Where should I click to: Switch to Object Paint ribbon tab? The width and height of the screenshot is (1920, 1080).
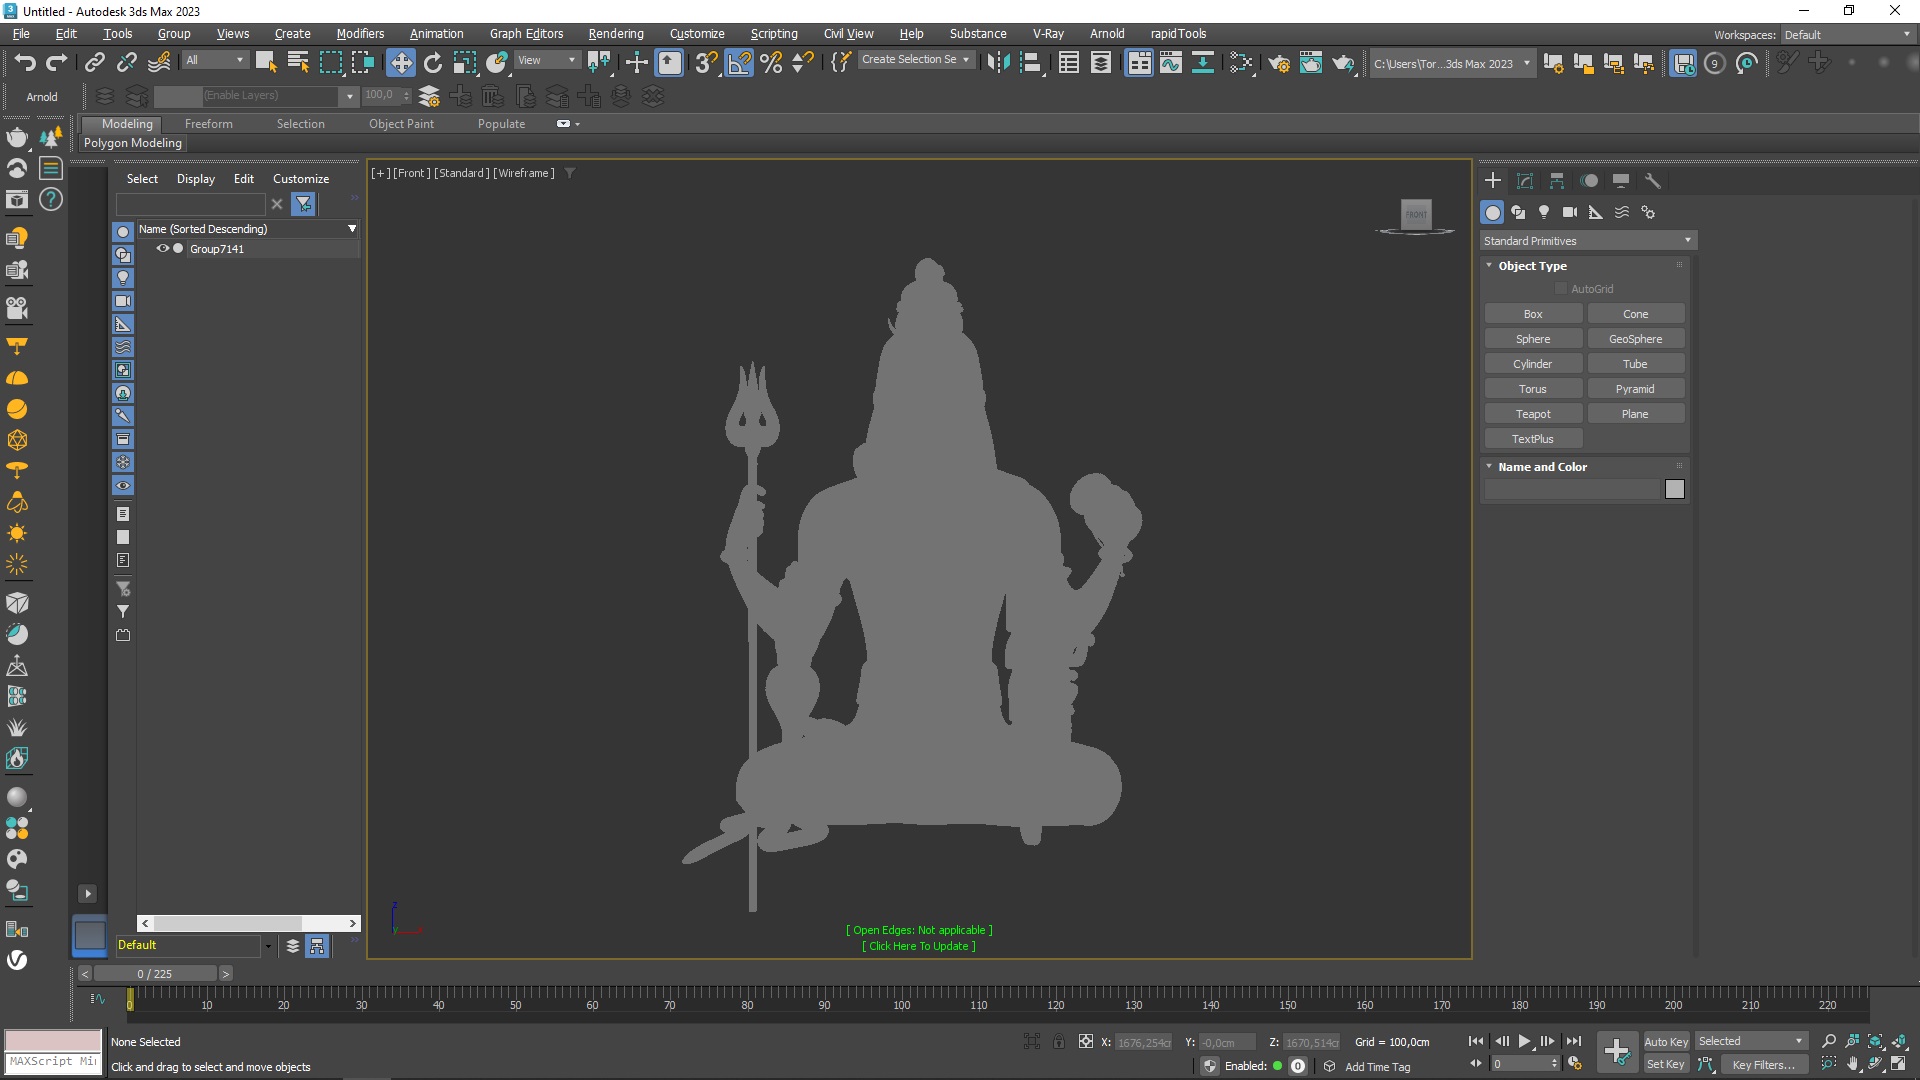[x=401, y=124]
